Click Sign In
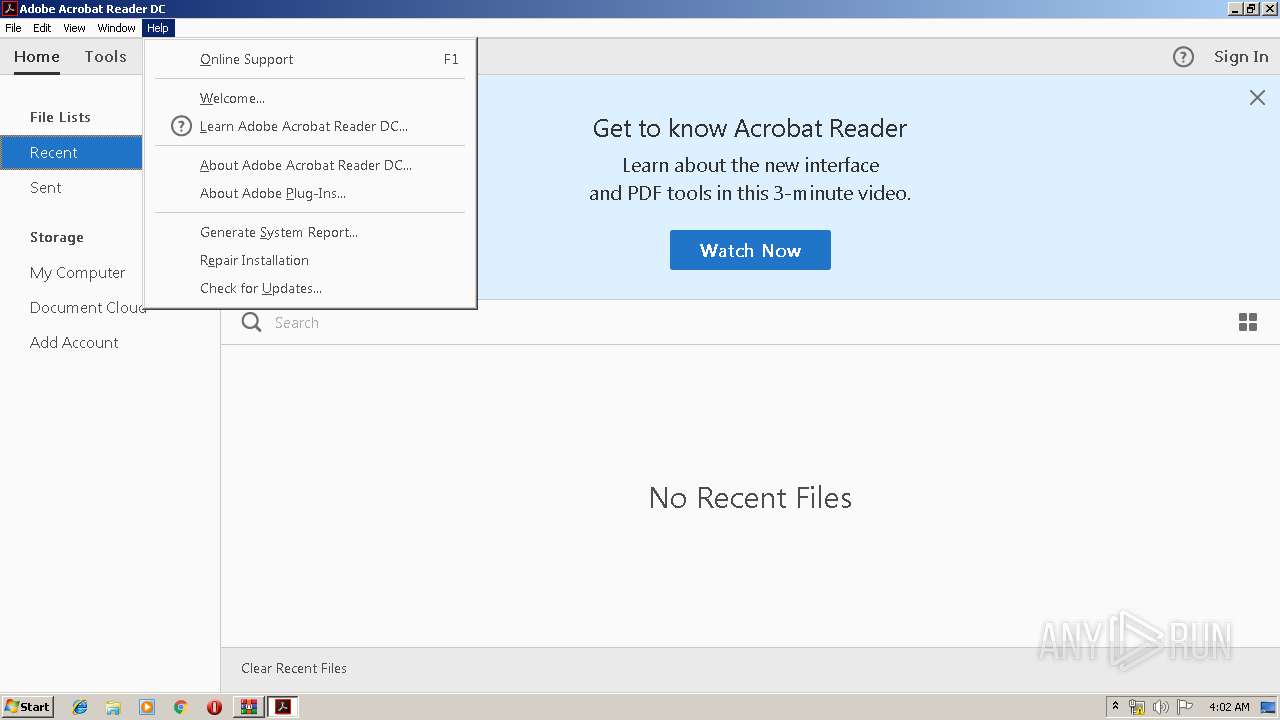 point(1241,57)
